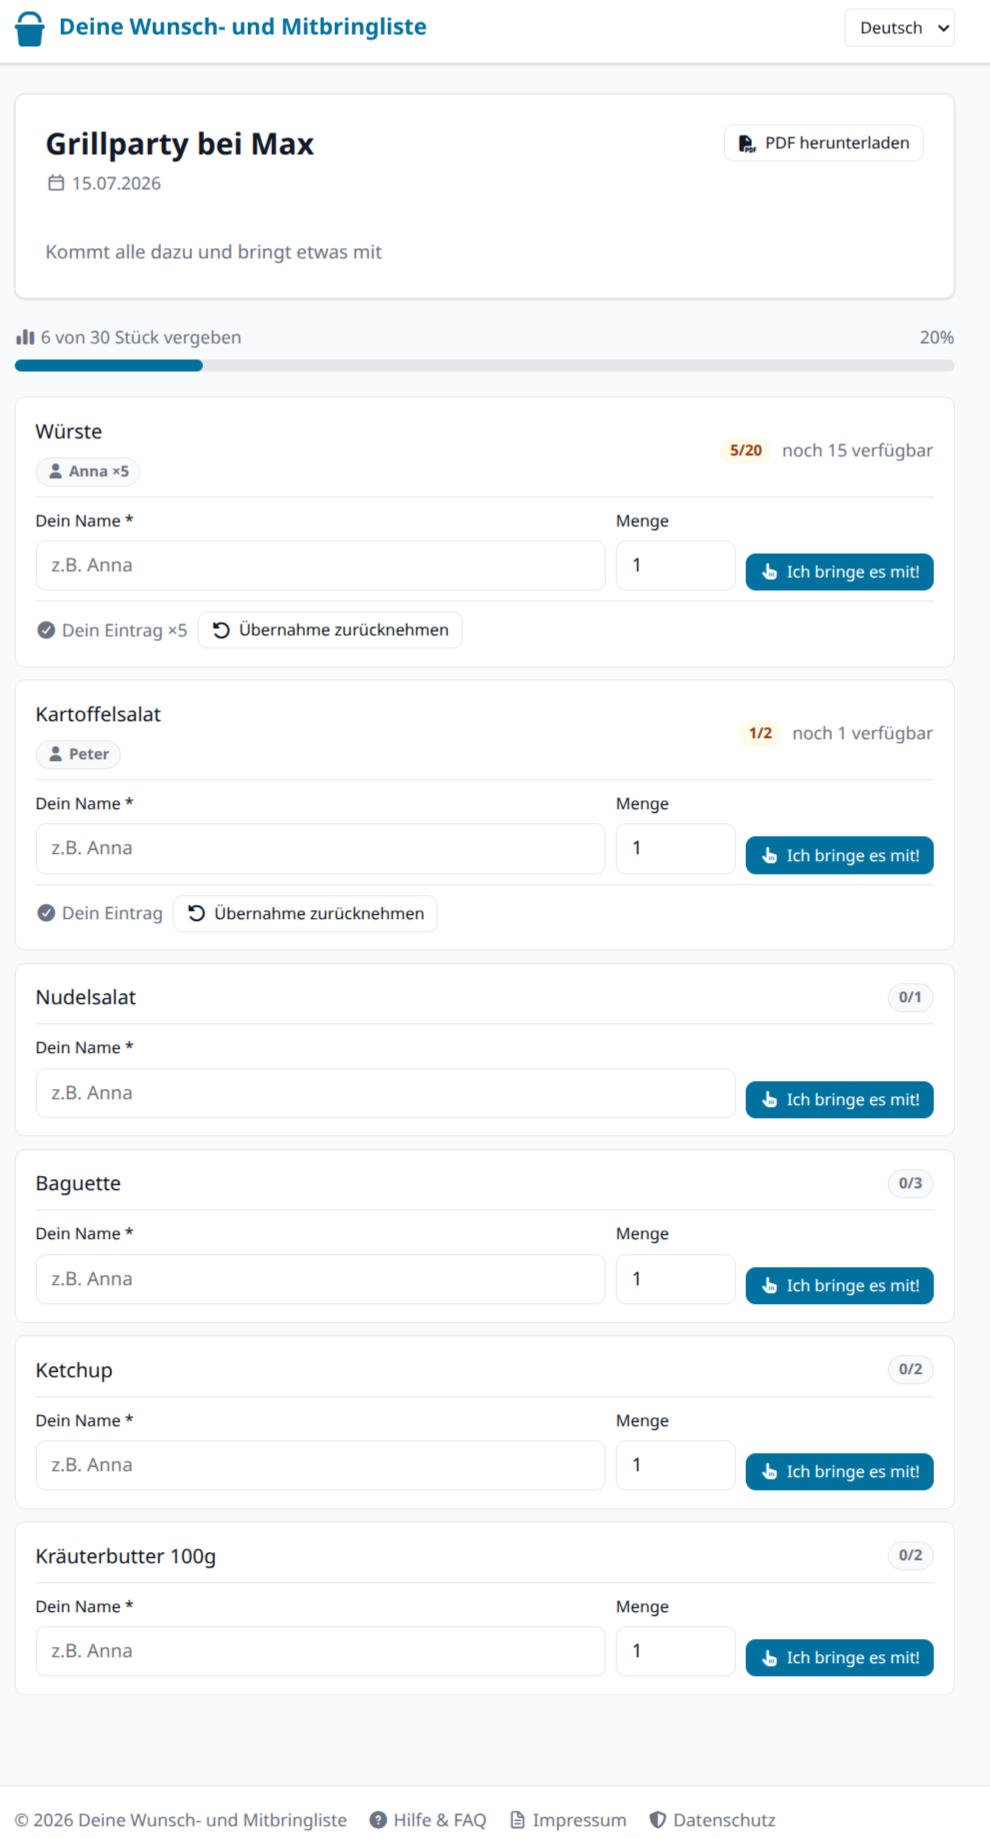Screen dimensions: 990x1839
Task: Click the undo arrow icon for Kartoffelsalat
Action: (197, 913)
